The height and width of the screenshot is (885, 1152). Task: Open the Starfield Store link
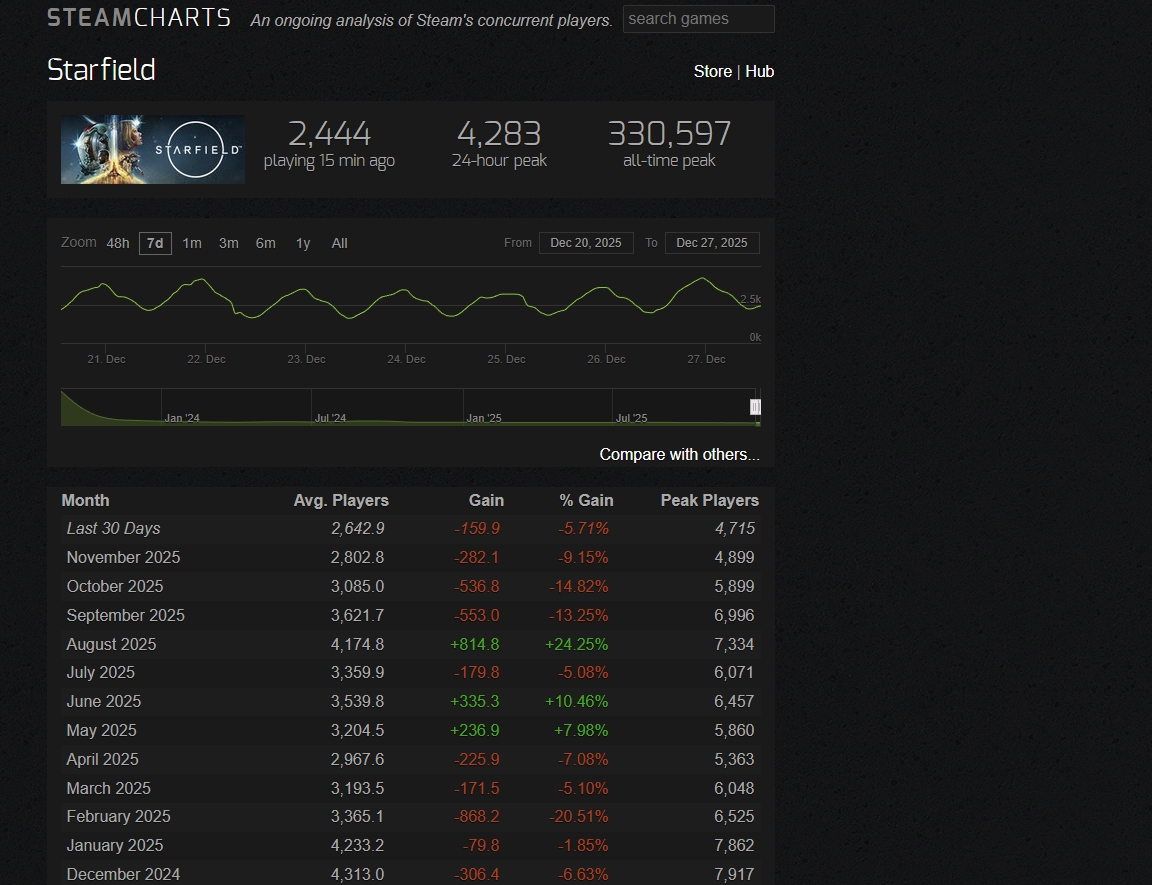click(713, 71)
